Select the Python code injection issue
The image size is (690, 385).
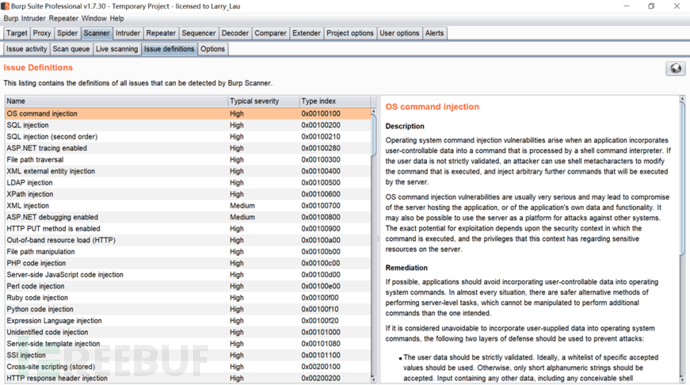[188, 309]
